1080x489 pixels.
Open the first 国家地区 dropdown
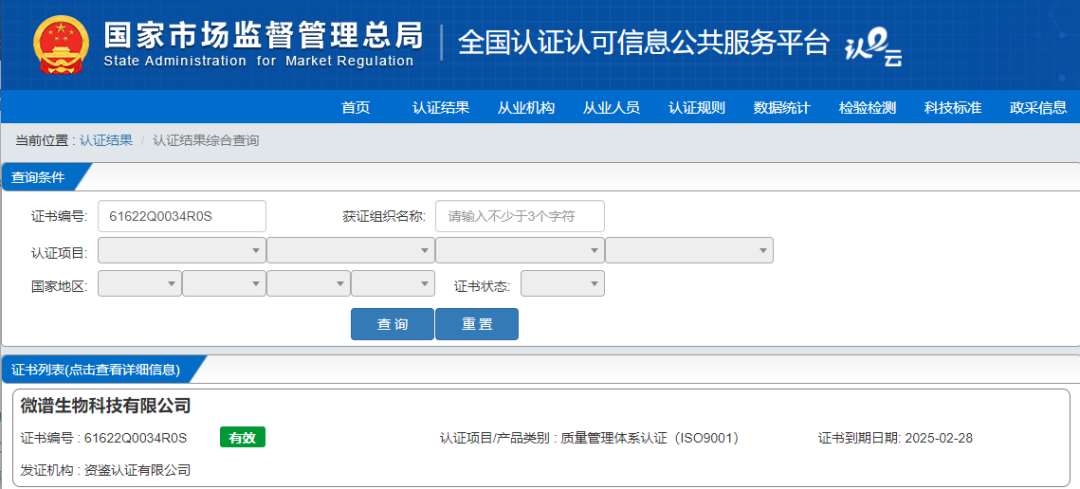click(140, 284)
